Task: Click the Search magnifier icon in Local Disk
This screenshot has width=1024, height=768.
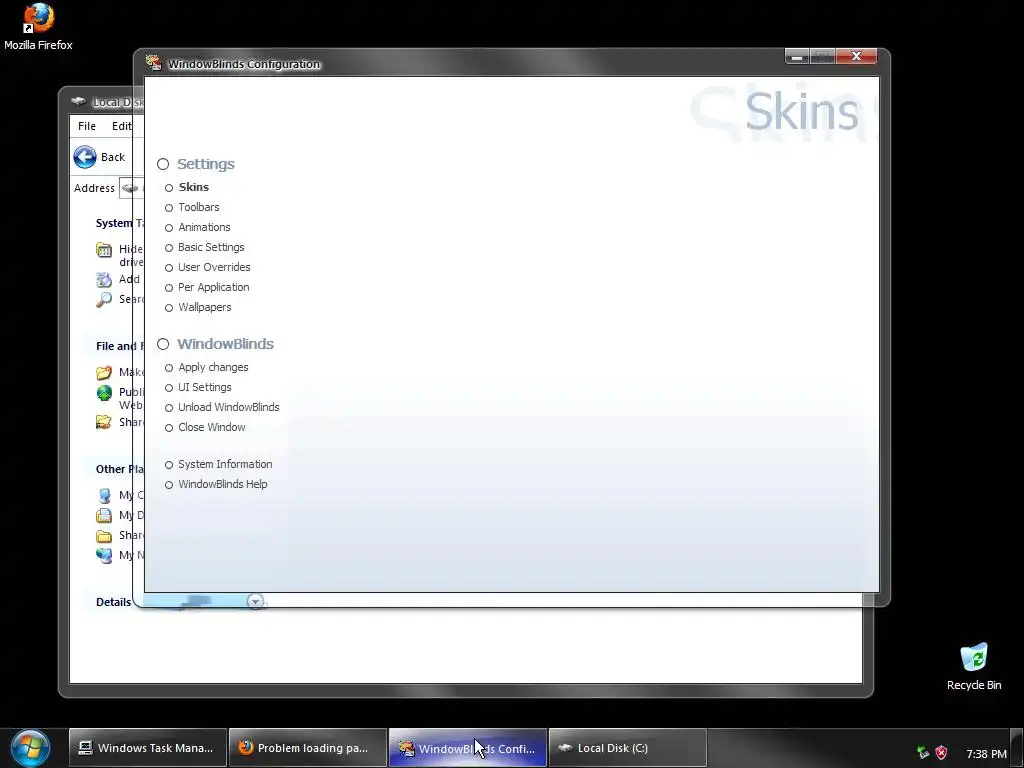Action: [104, 300]
